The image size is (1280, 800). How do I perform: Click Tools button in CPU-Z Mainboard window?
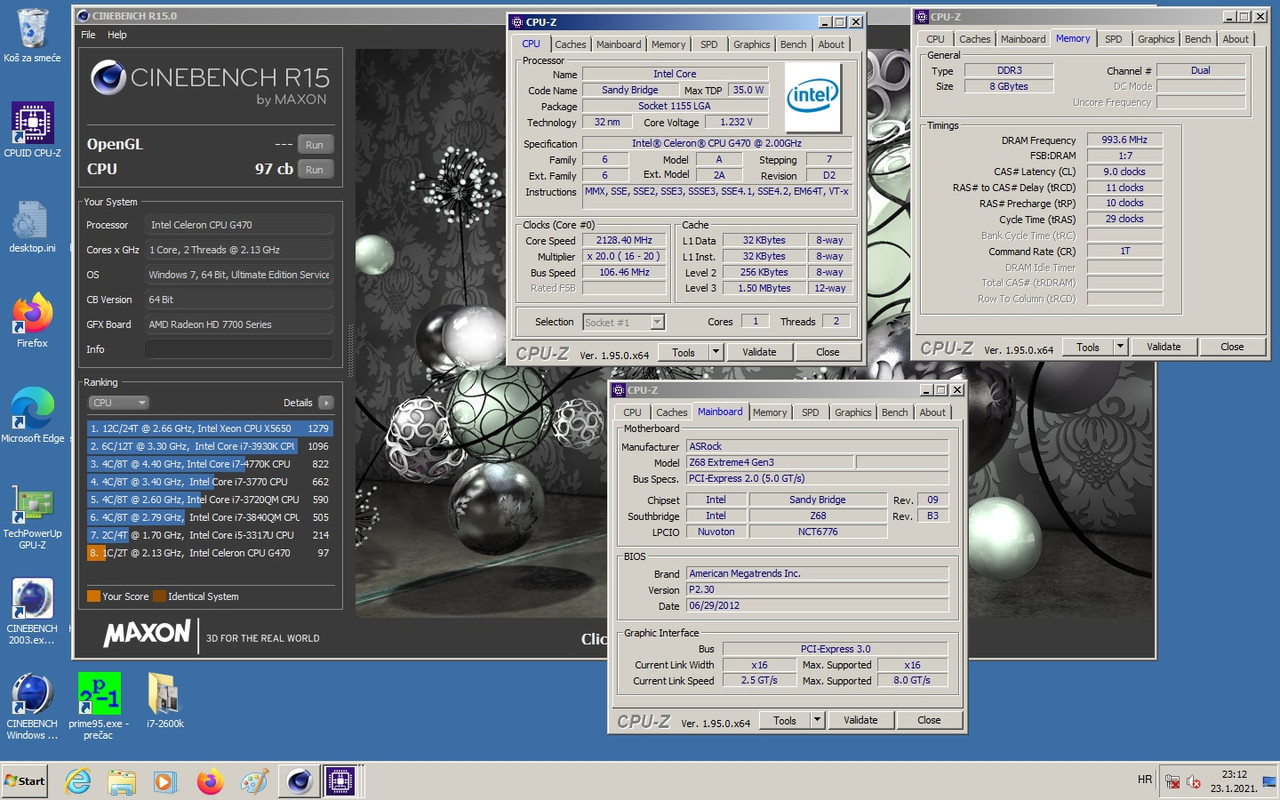click(784, 720)
